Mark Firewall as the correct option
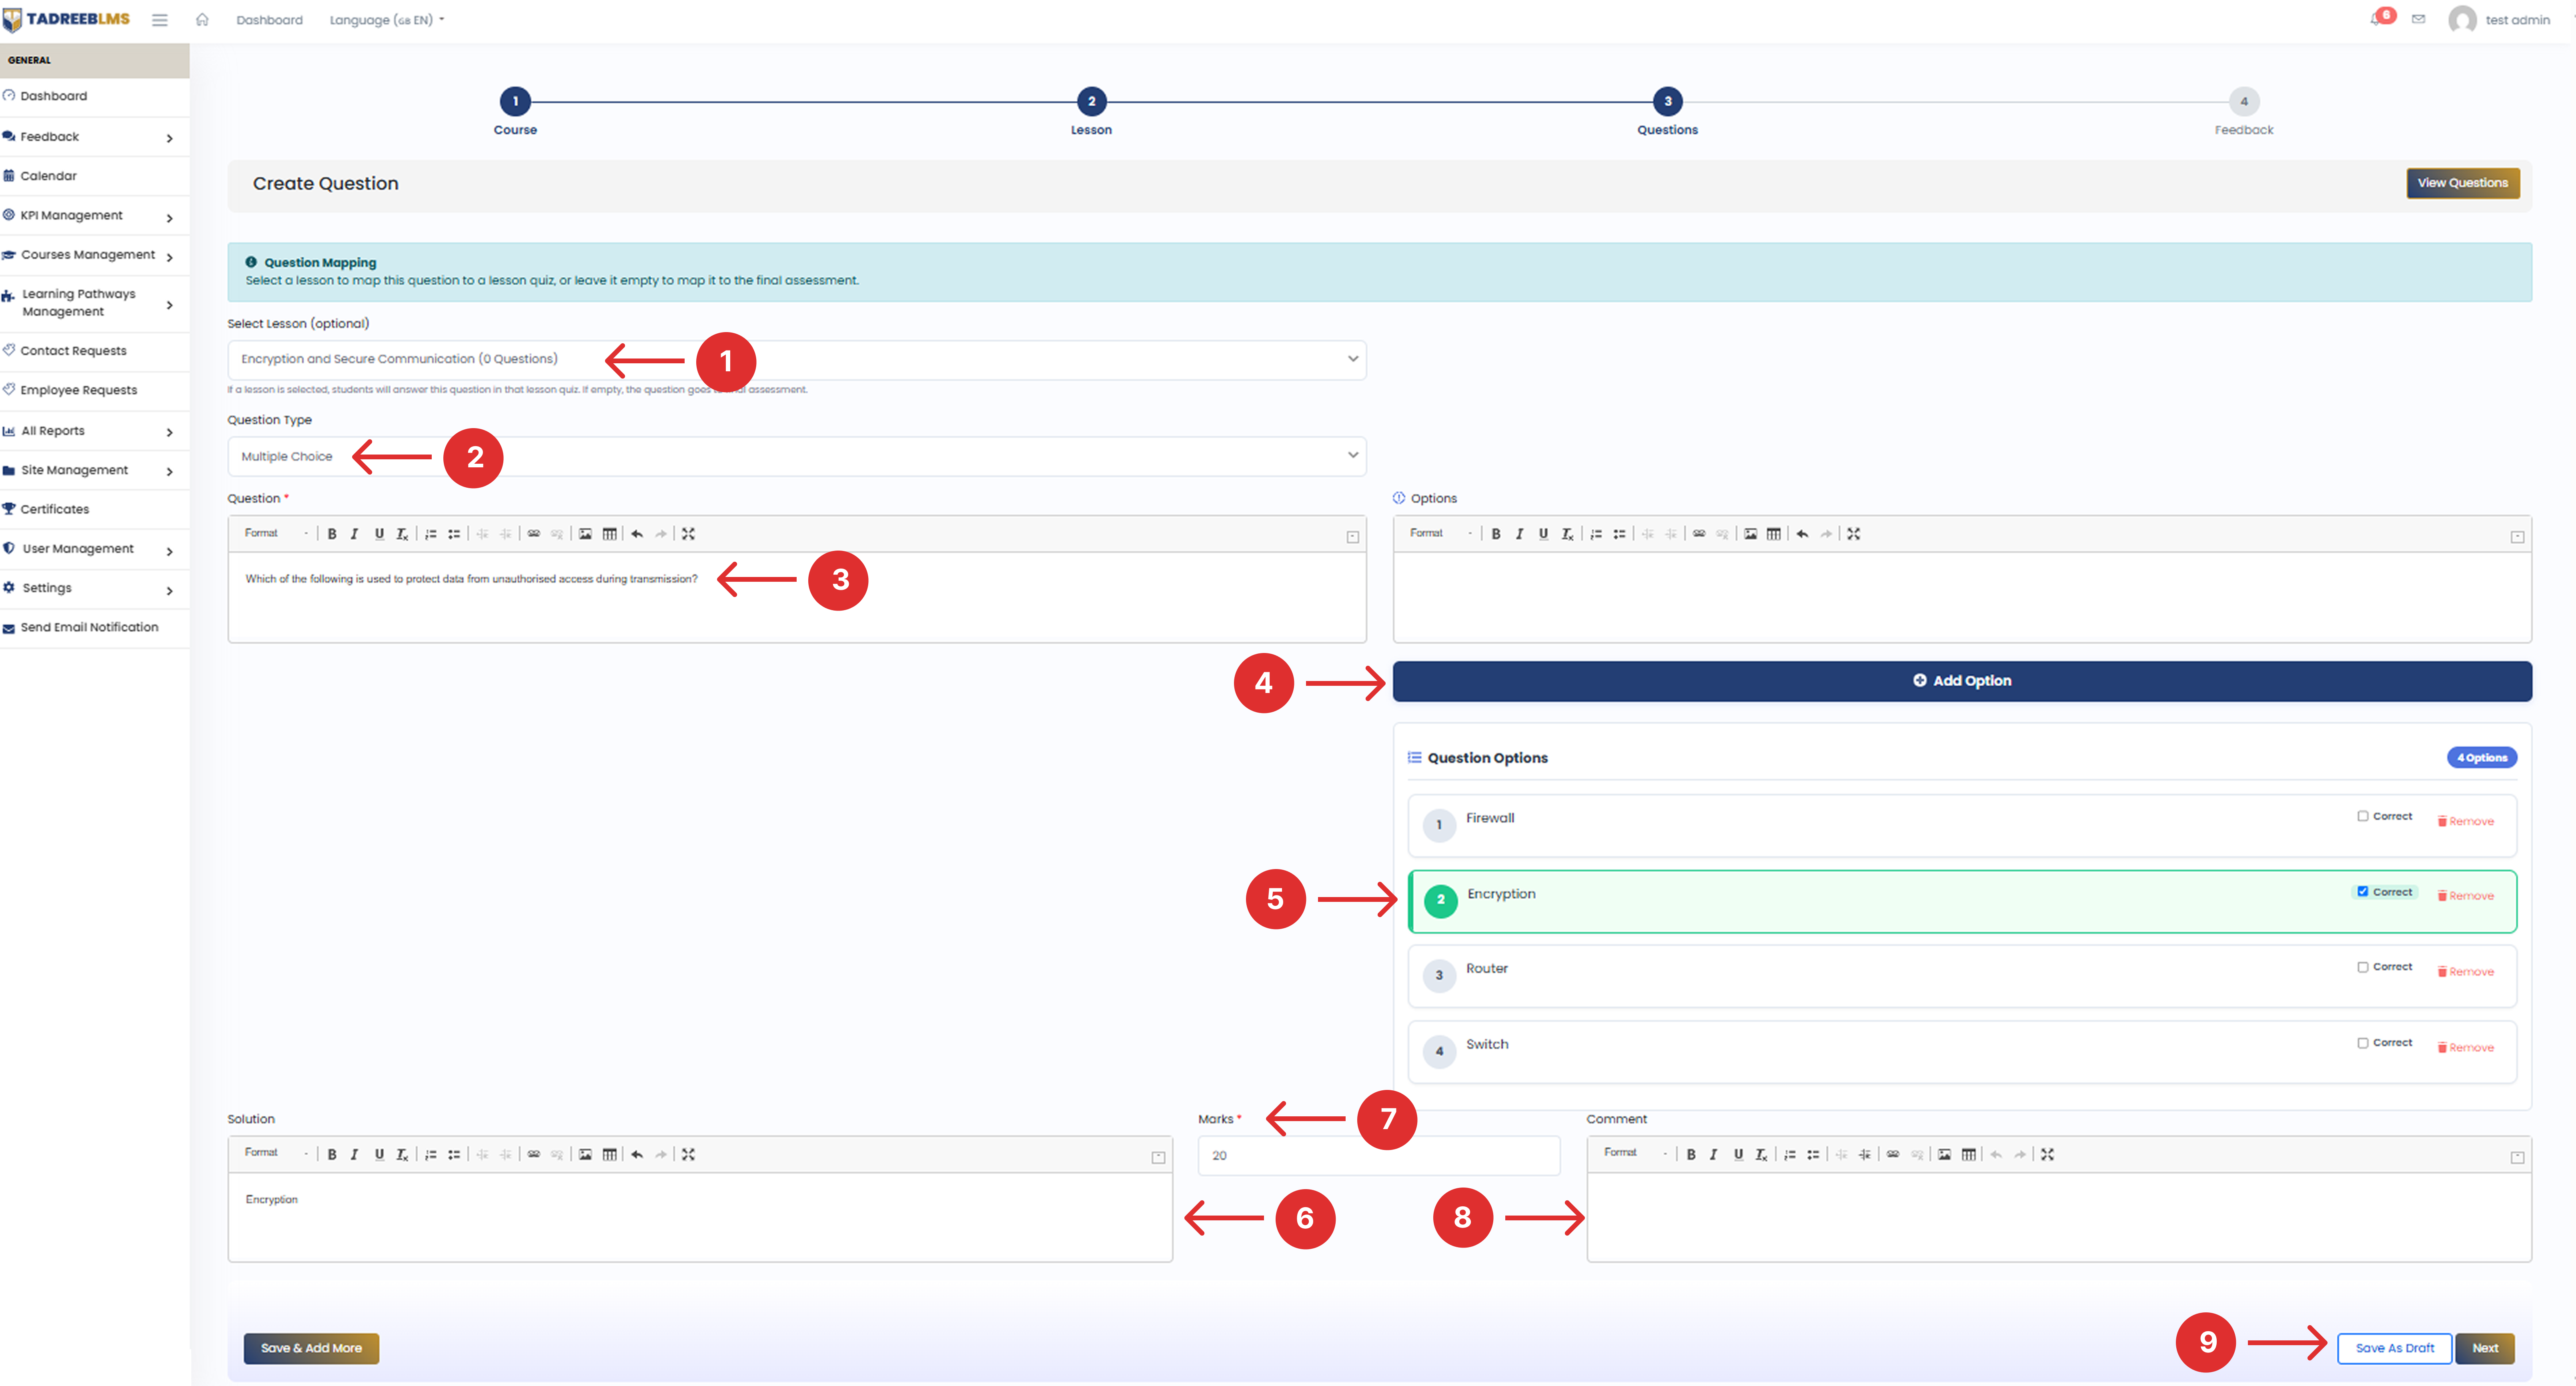The image size is (2576, 1386). pos(2363,816)
